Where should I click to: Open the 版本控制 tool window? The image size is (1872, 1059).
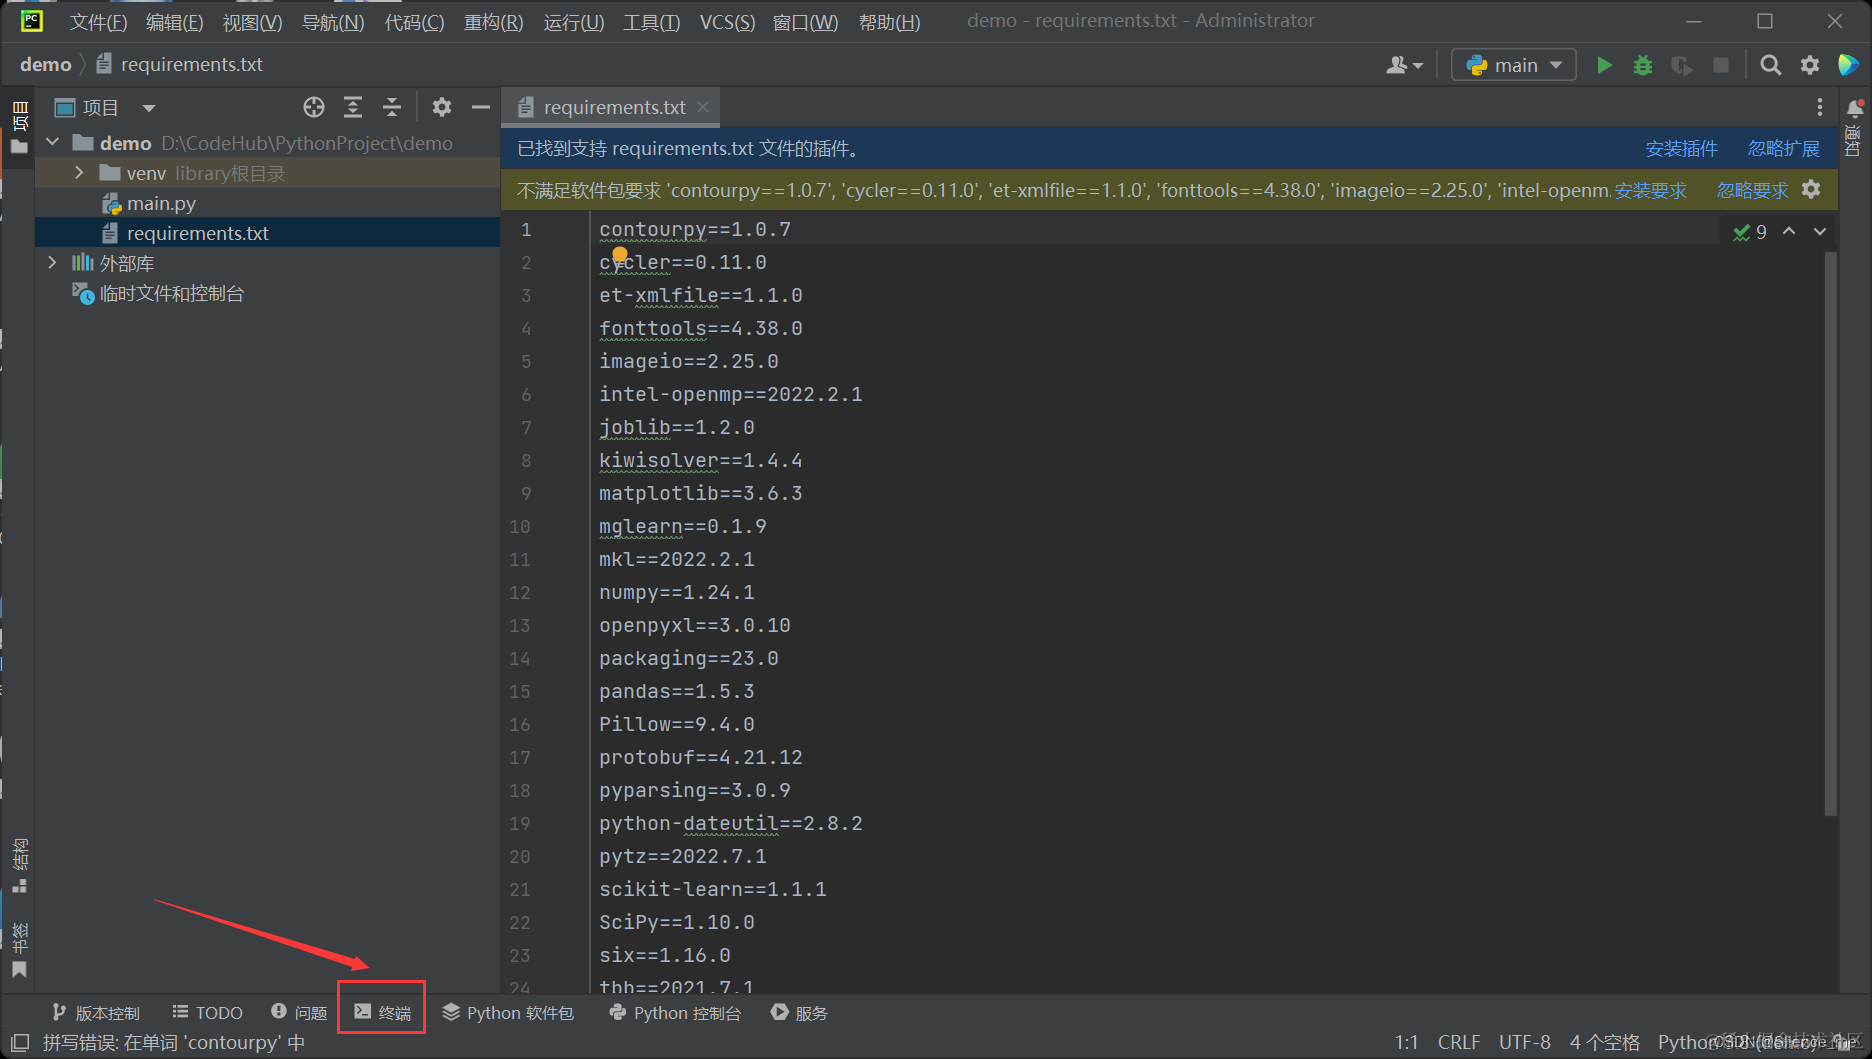[x=96, y=1013]
